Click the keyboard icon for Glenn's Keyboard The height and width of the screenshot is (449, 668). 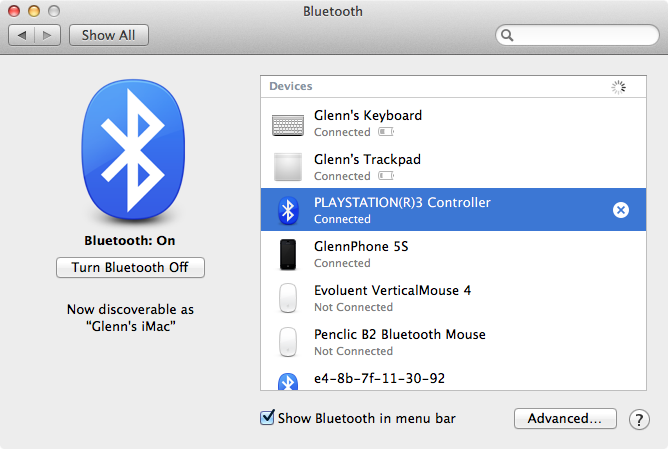click(x=288, y=124)
